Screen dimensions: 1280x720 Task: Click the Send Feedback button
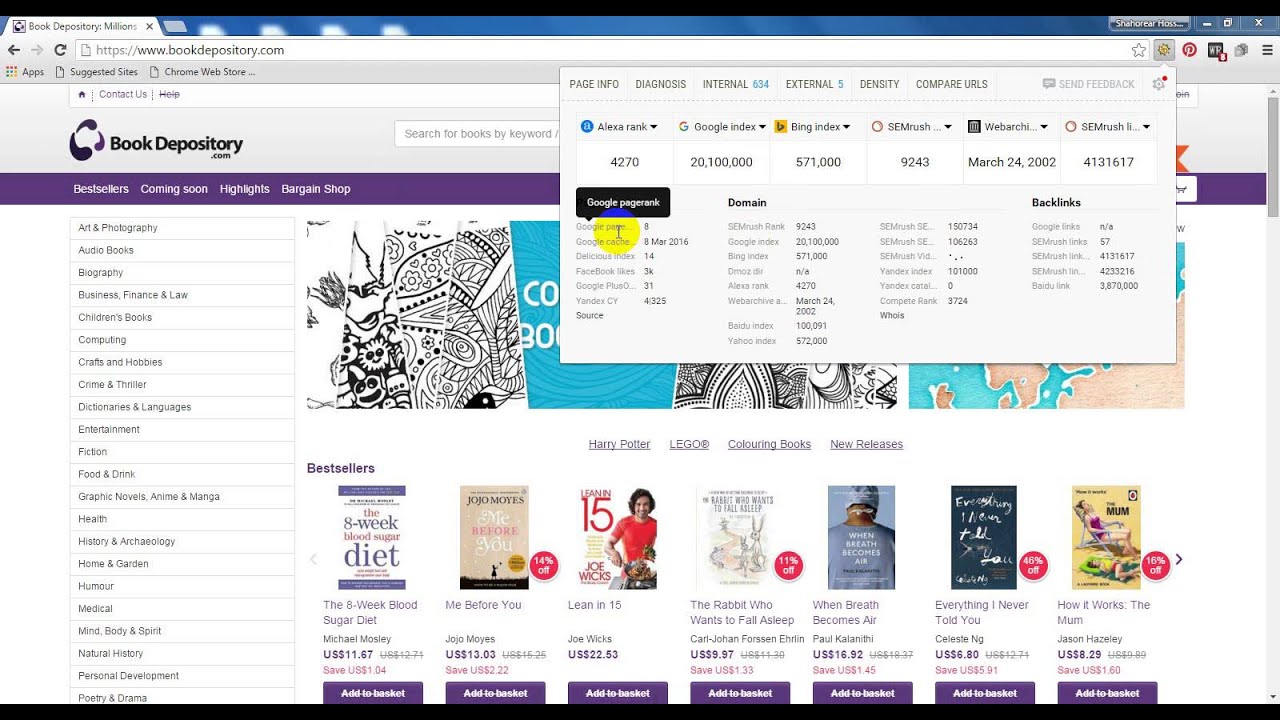(1088, 84)
